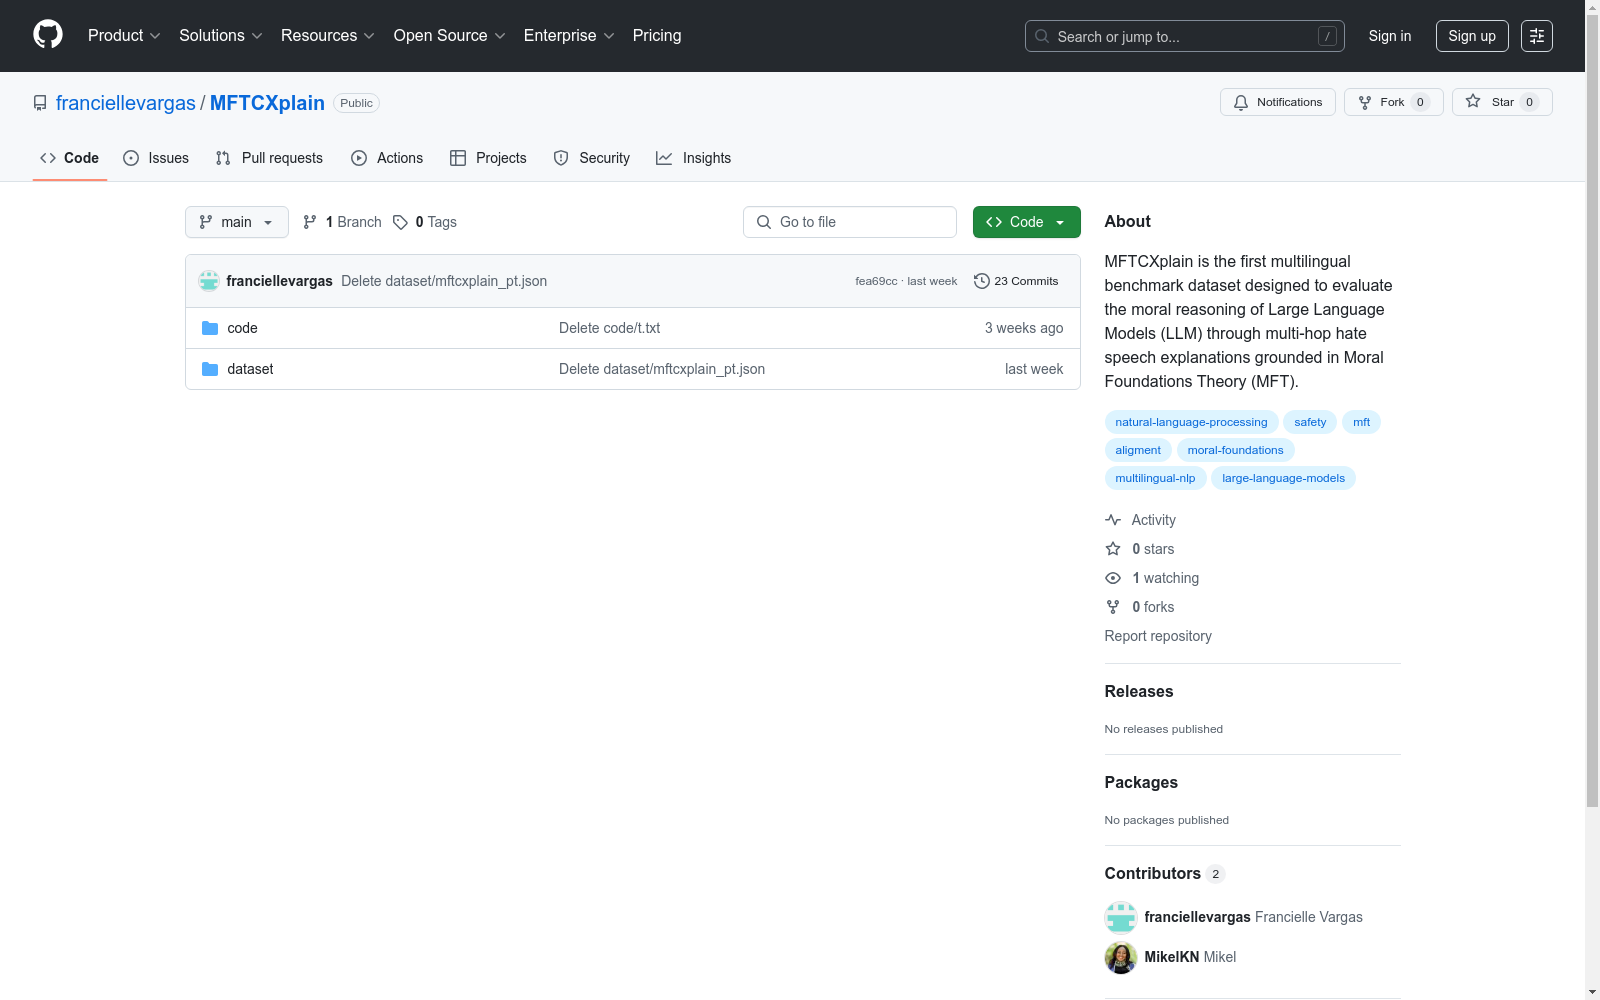Open the main branch selector dropdown
1600x1000 pixels.
click(237, 222)
